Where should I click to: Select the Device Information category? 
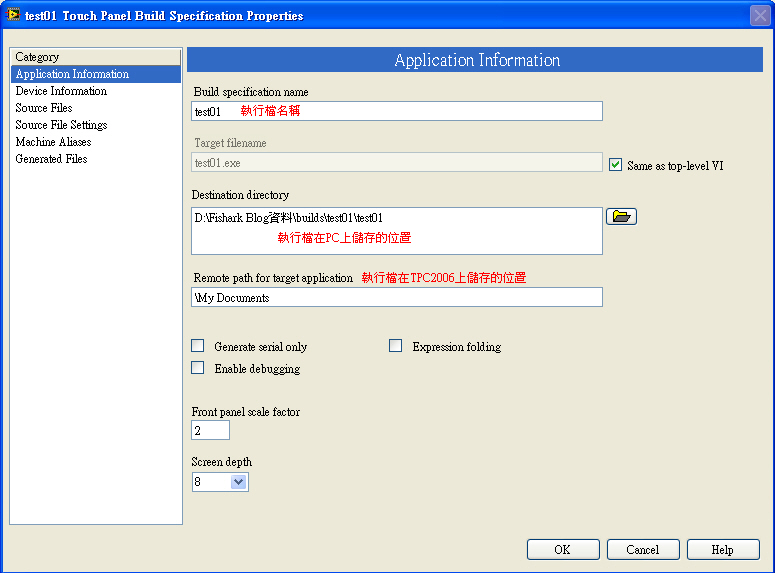(x=96, y=91)
